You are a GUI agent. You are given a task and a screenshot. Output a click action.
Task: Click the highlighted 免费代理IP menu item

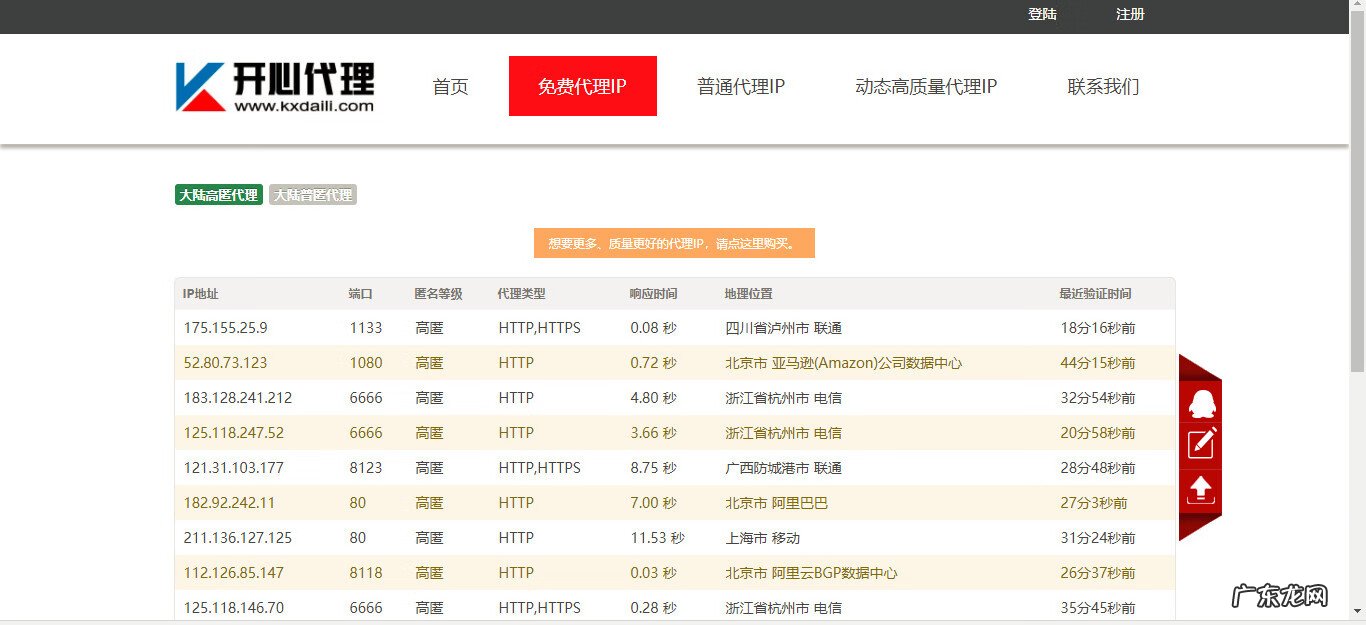(x=583, y=85)
